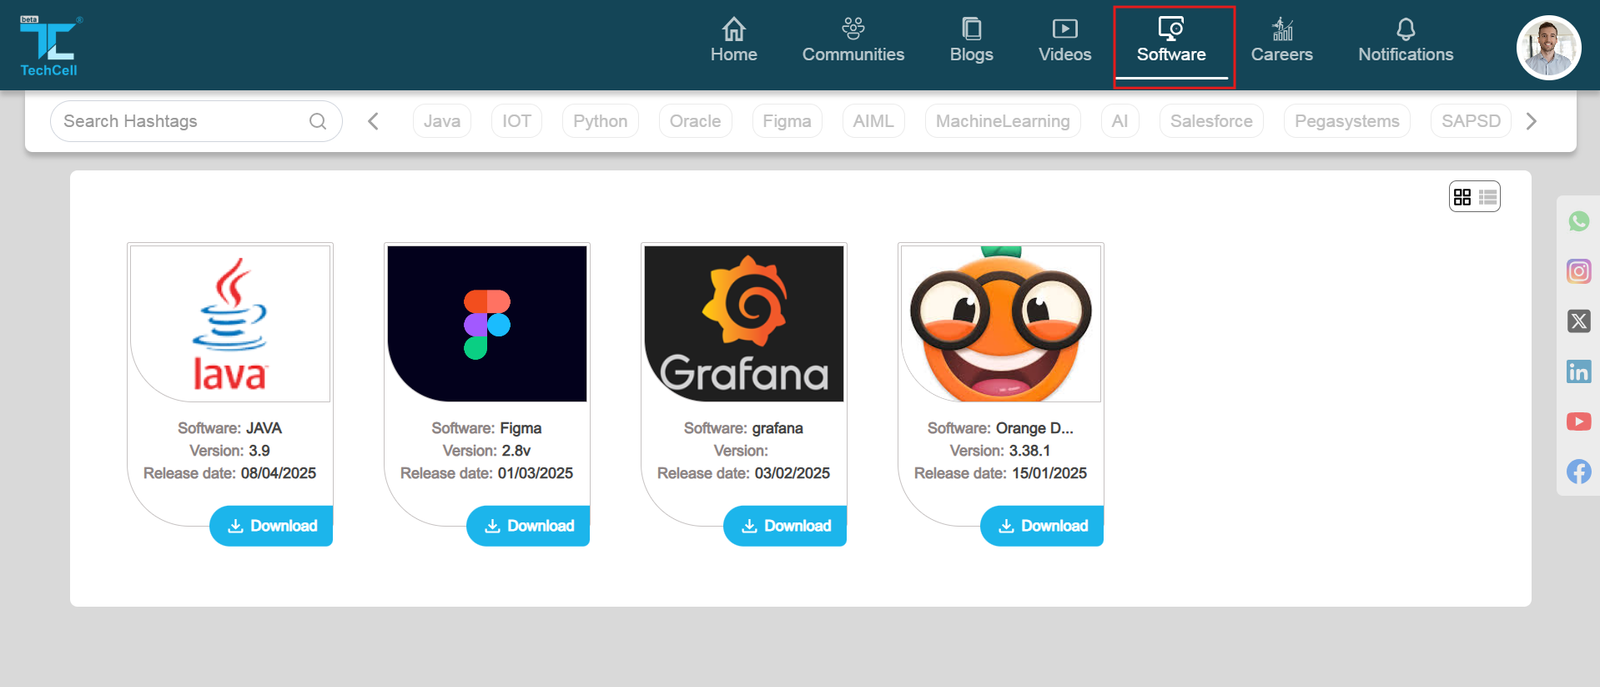Click the Facebook icon in sidebar
Image resolution: width=1600 pixels, height=687 pixels.
point(1578,472)
